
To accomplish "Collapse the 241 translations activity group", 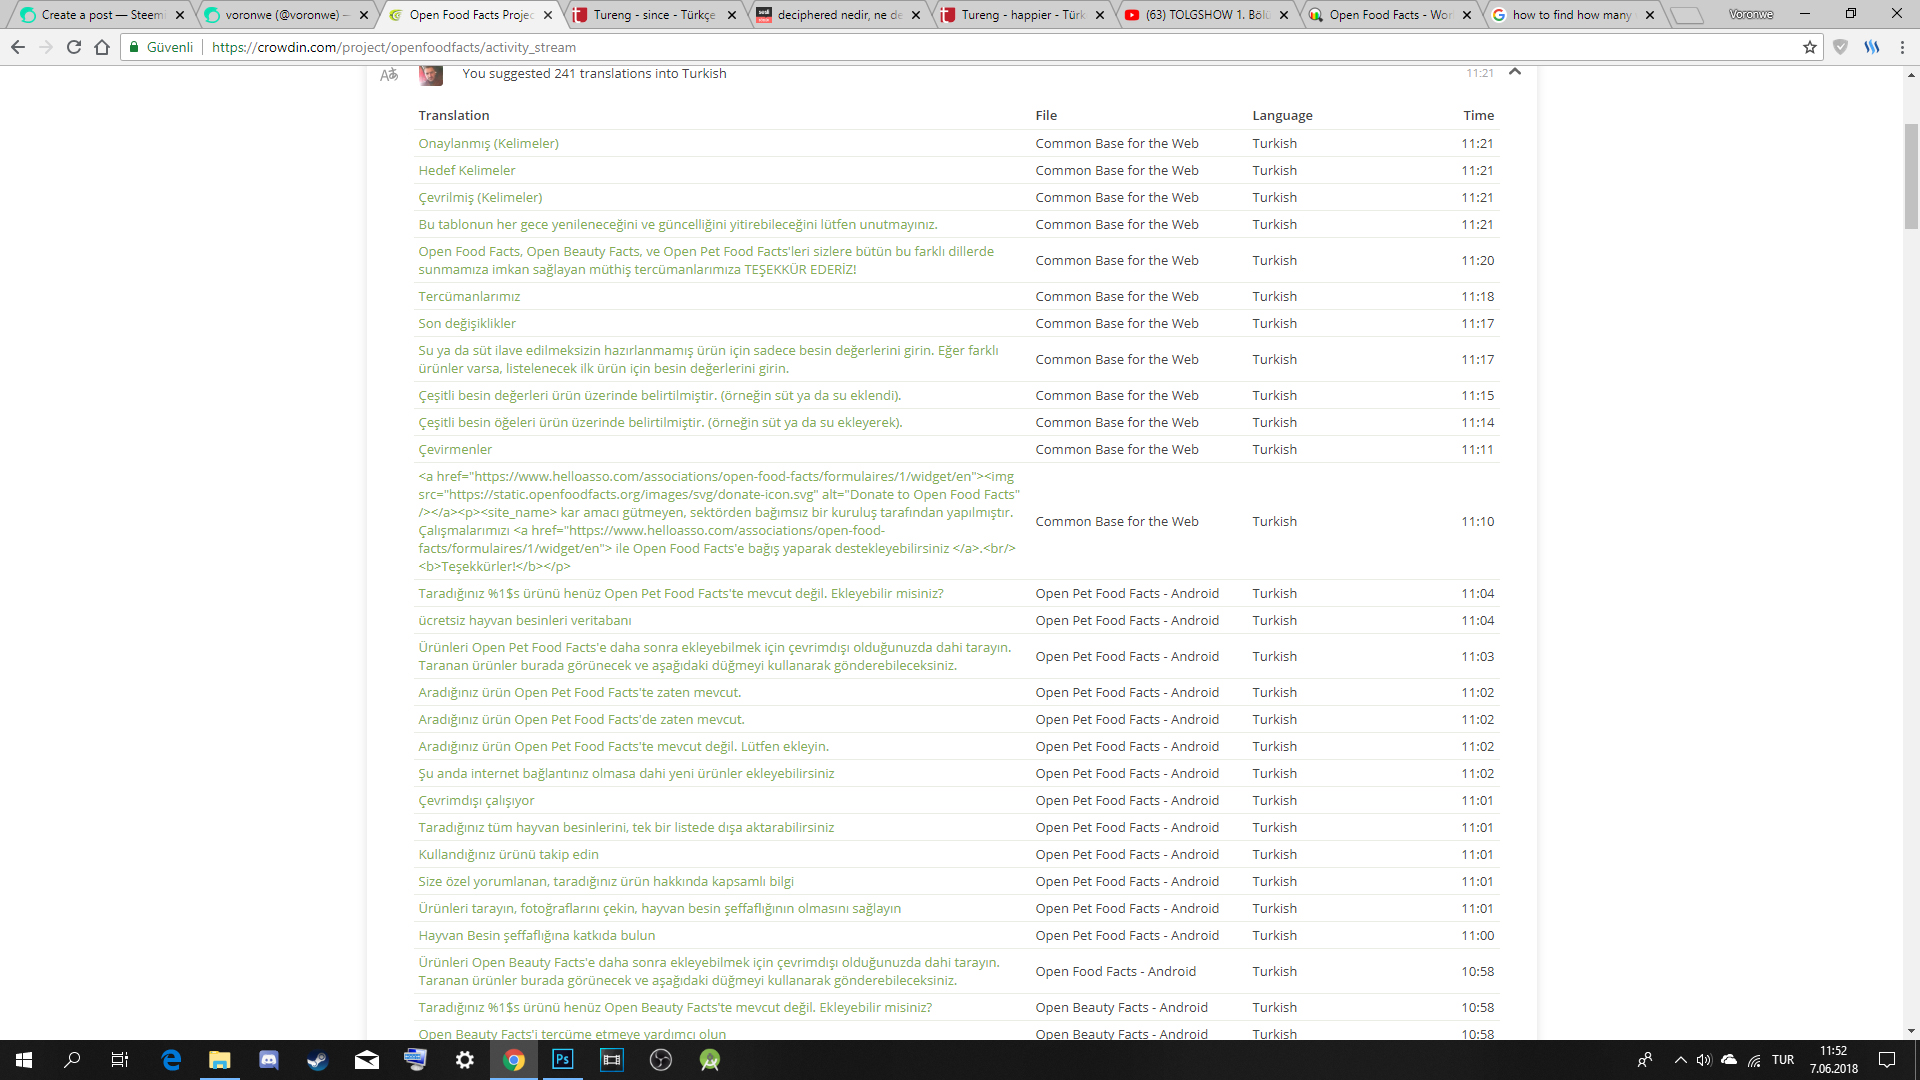I will tap(1515, 72).
